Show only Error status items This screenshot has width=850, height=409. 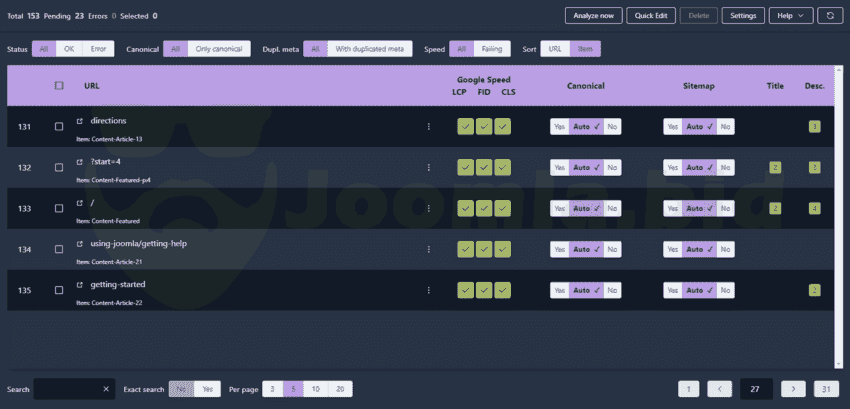click(x=99, y=49)
